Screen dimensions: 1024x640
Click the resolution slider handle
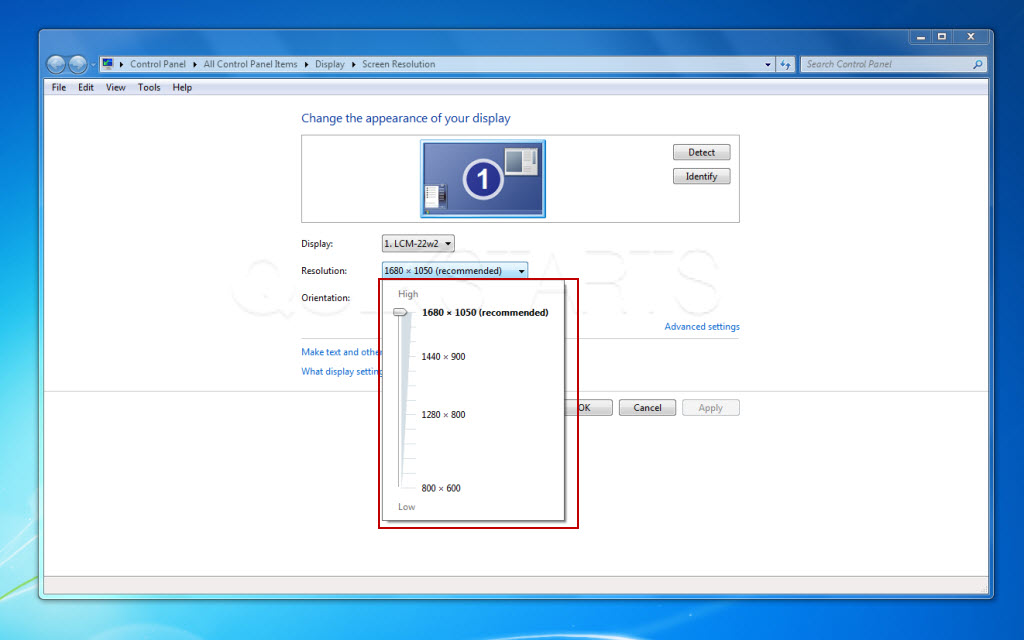pos(400,312)
